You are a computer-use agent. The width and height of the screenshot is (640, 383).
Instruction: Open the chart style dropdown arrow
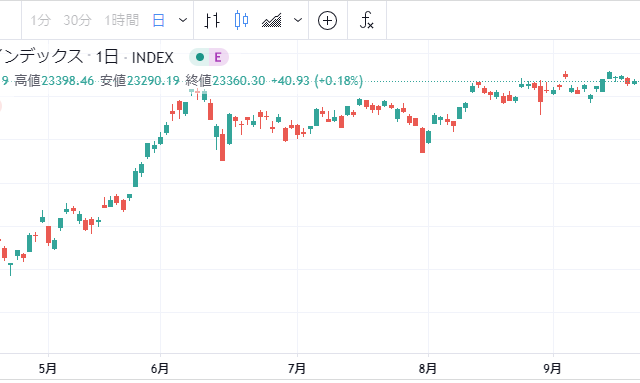click(298, 20)
